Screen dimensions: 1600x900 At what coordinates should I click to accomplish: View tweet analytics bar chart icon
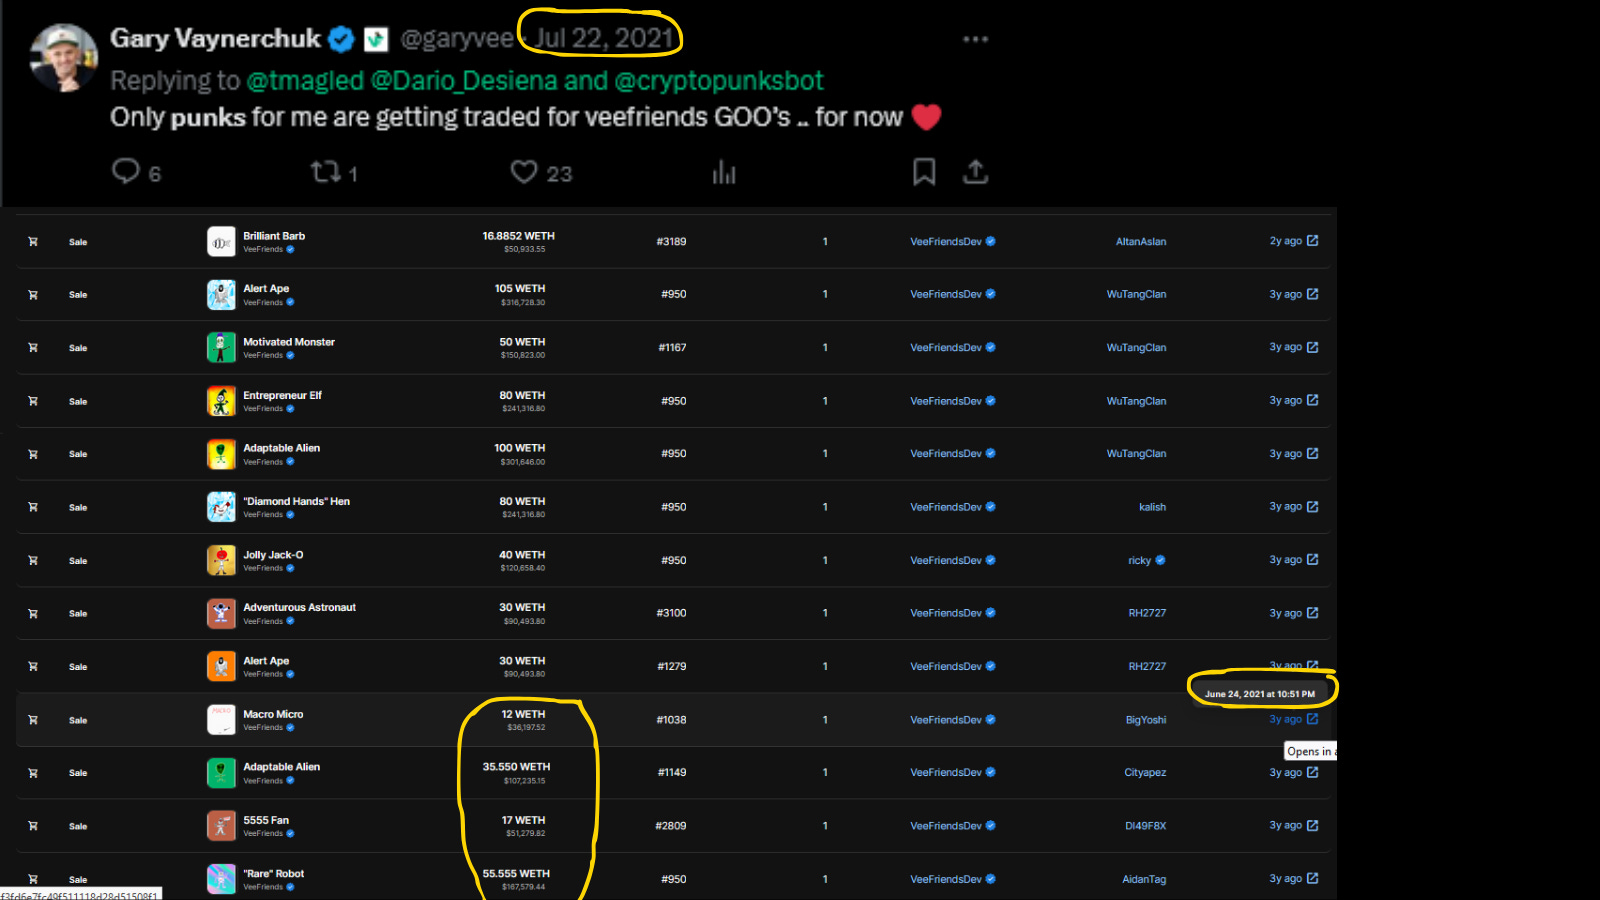tap(724, 172)
